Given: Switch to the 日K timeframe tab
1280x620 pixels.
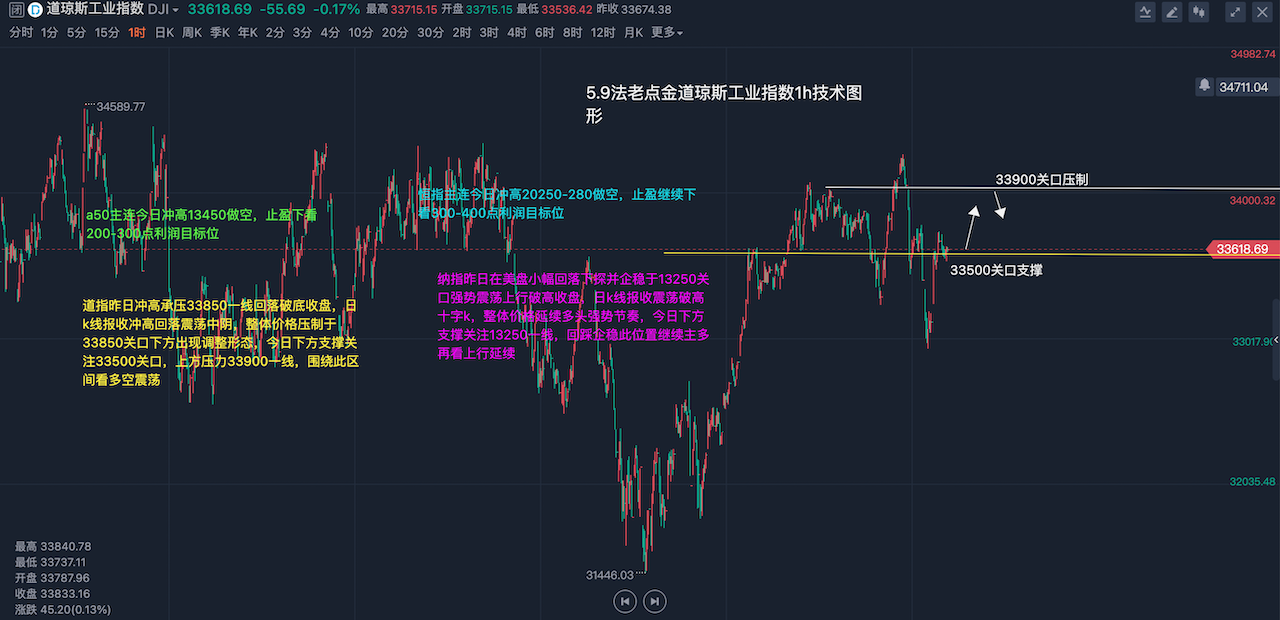Looking at the screenshot, I should coord(164,32).
